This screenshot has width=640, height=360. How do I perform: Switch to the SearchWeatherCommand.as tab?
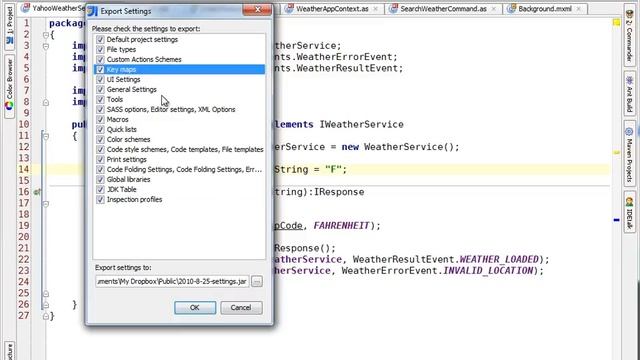click(443, 9)
